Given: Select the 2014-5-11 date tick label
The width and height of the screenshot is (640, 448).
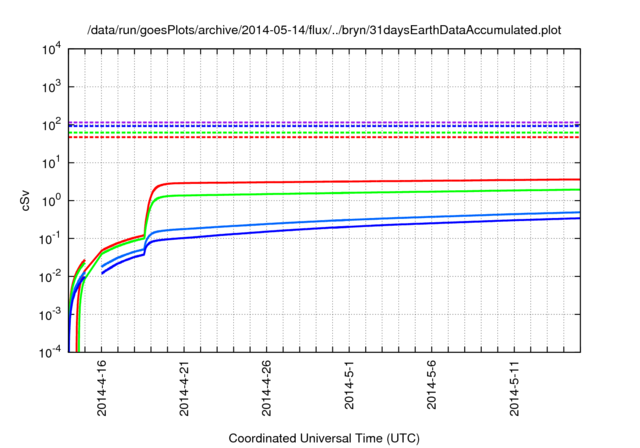Looking at the screenshot, I should coord(514,388).
